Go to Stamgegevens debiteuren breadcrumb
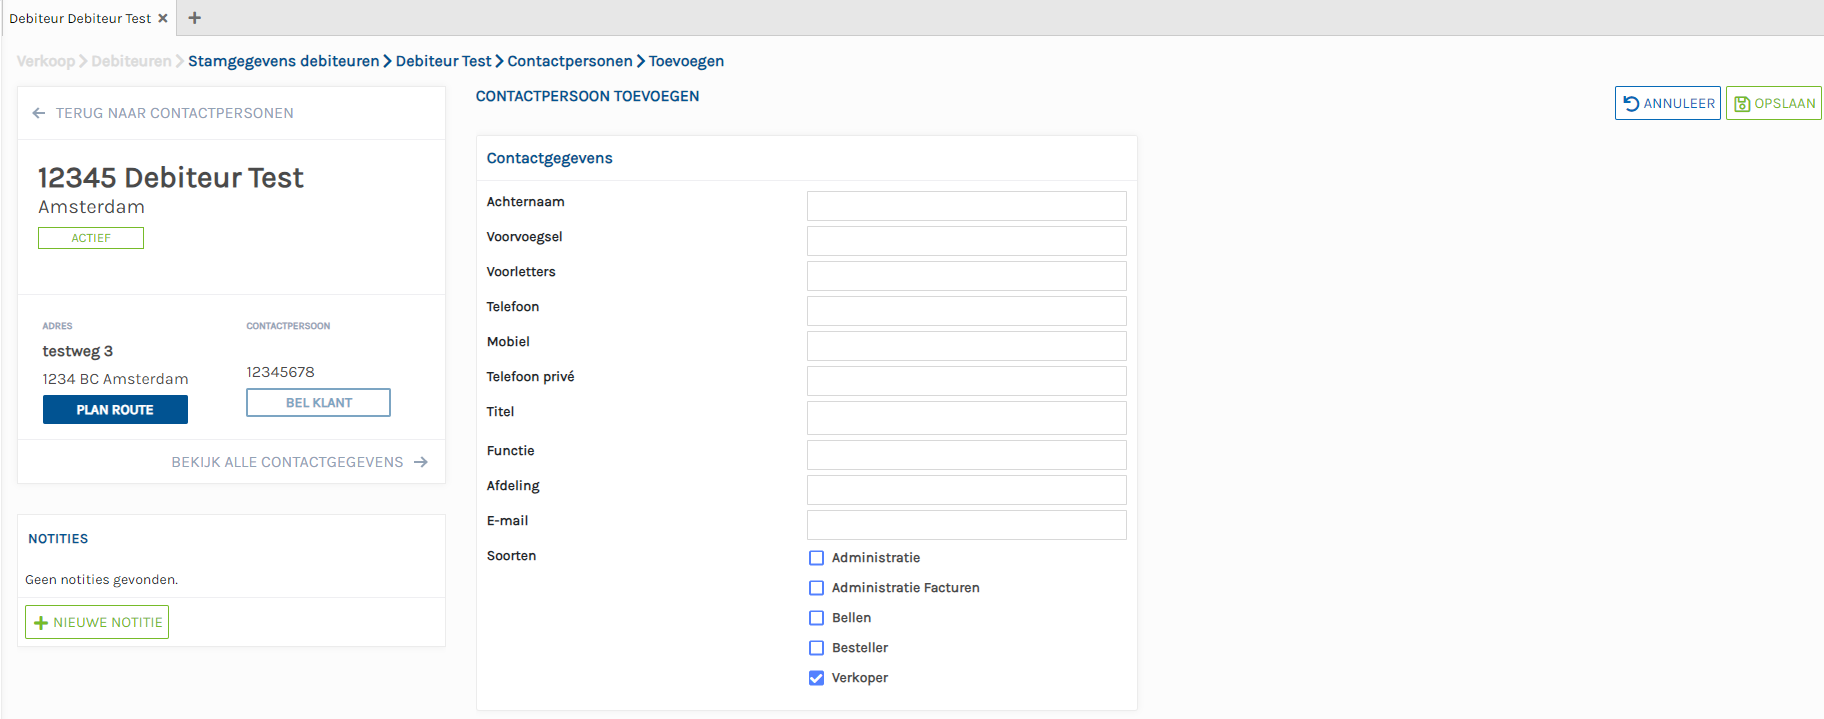This screenshot has width=1824, height=719. pos(283,61)
